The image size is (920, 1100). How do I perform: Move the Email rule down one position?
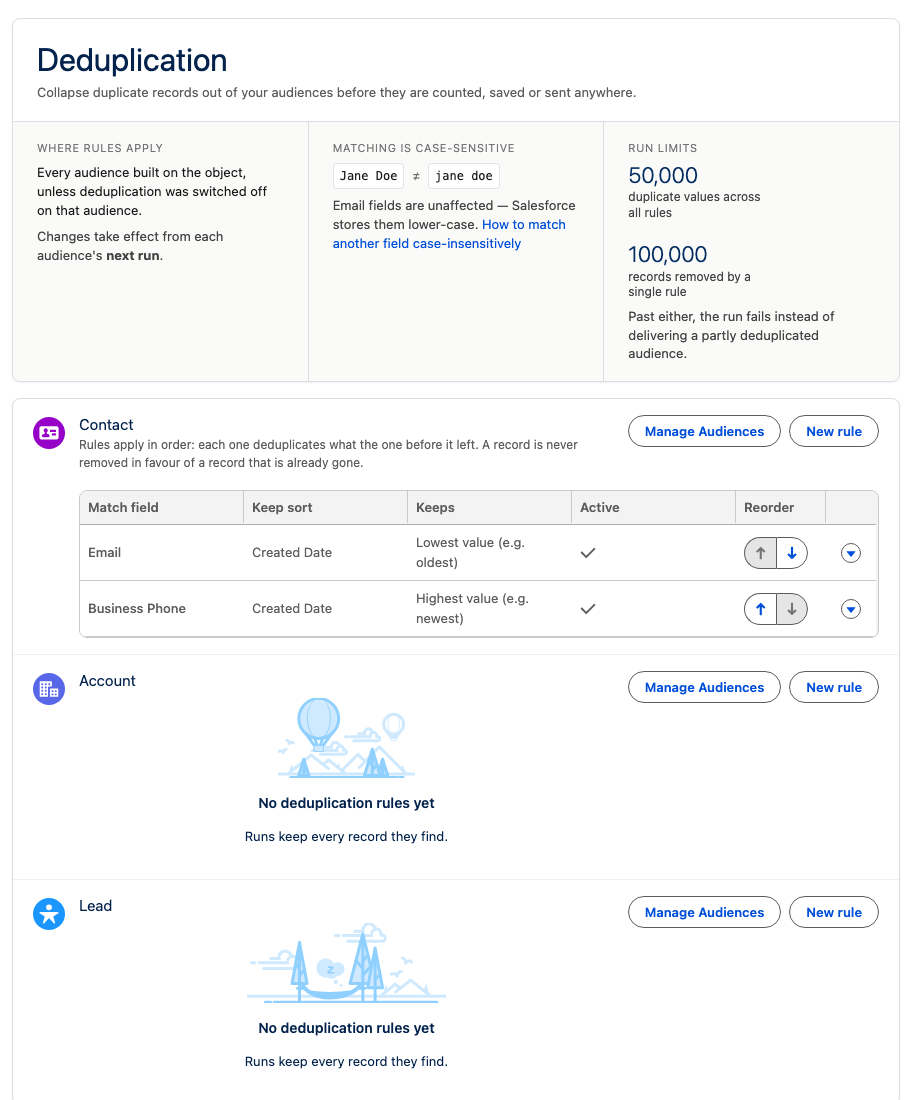pos(792,554)
